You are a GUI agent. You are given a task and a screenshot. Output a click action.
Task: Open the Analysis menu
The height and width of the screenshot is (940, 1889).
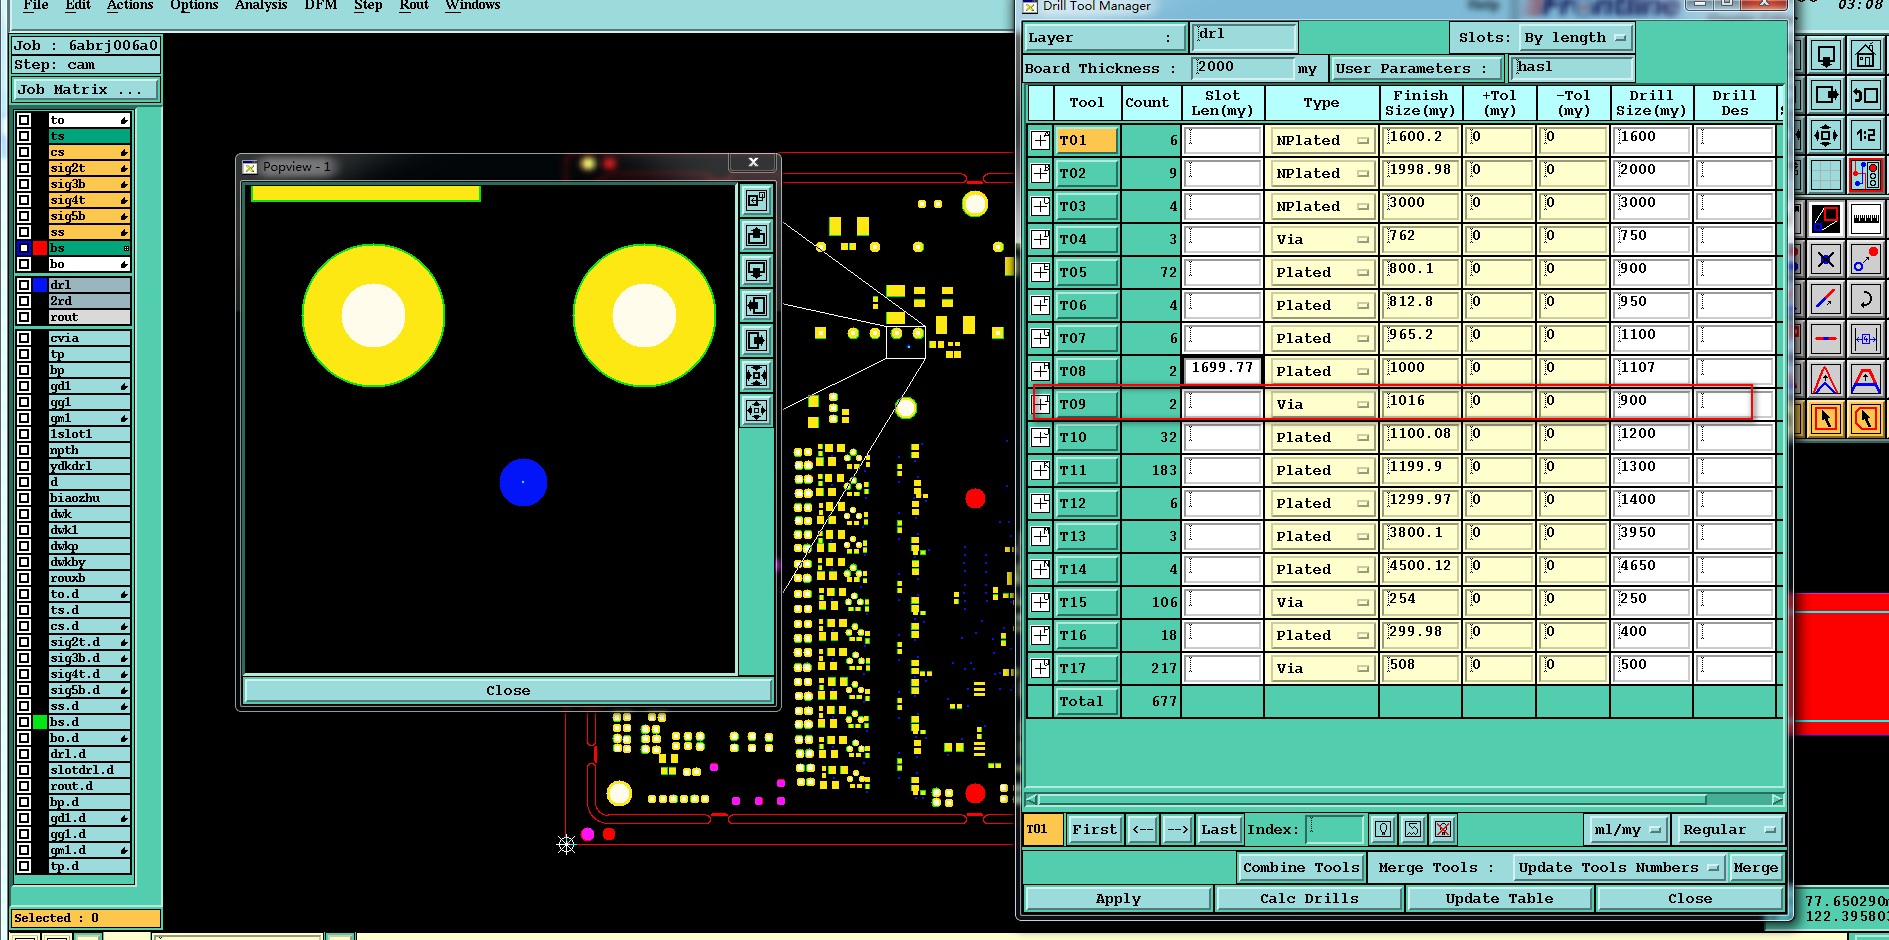click(261, 6)
